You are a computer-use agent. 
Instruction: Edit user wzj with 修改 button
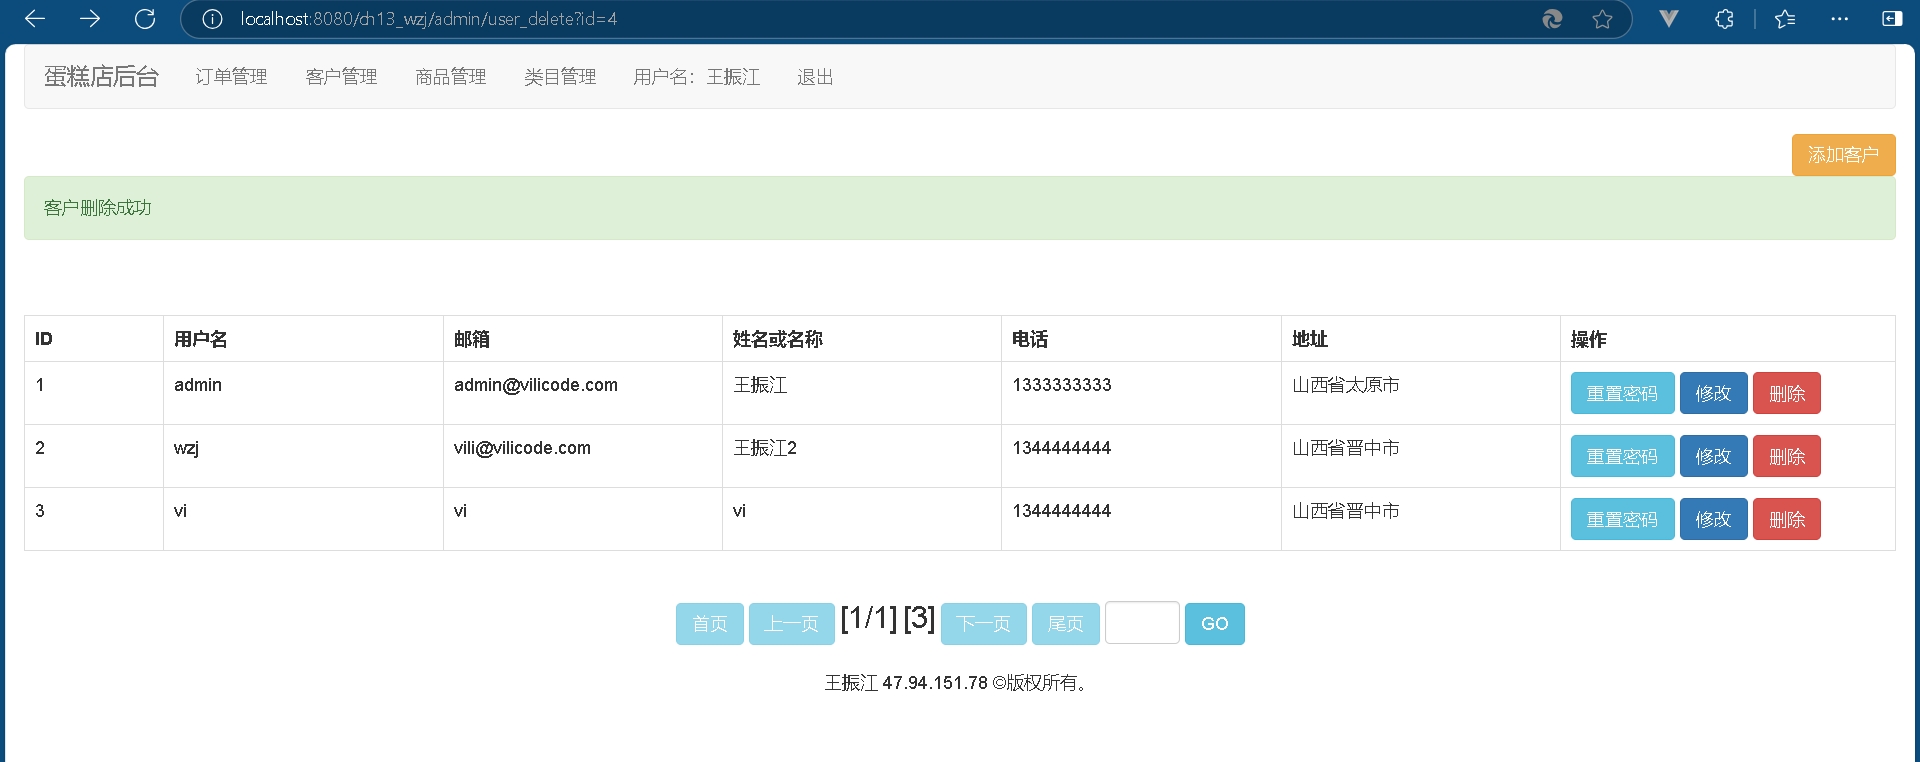[x=1713, y=456]
